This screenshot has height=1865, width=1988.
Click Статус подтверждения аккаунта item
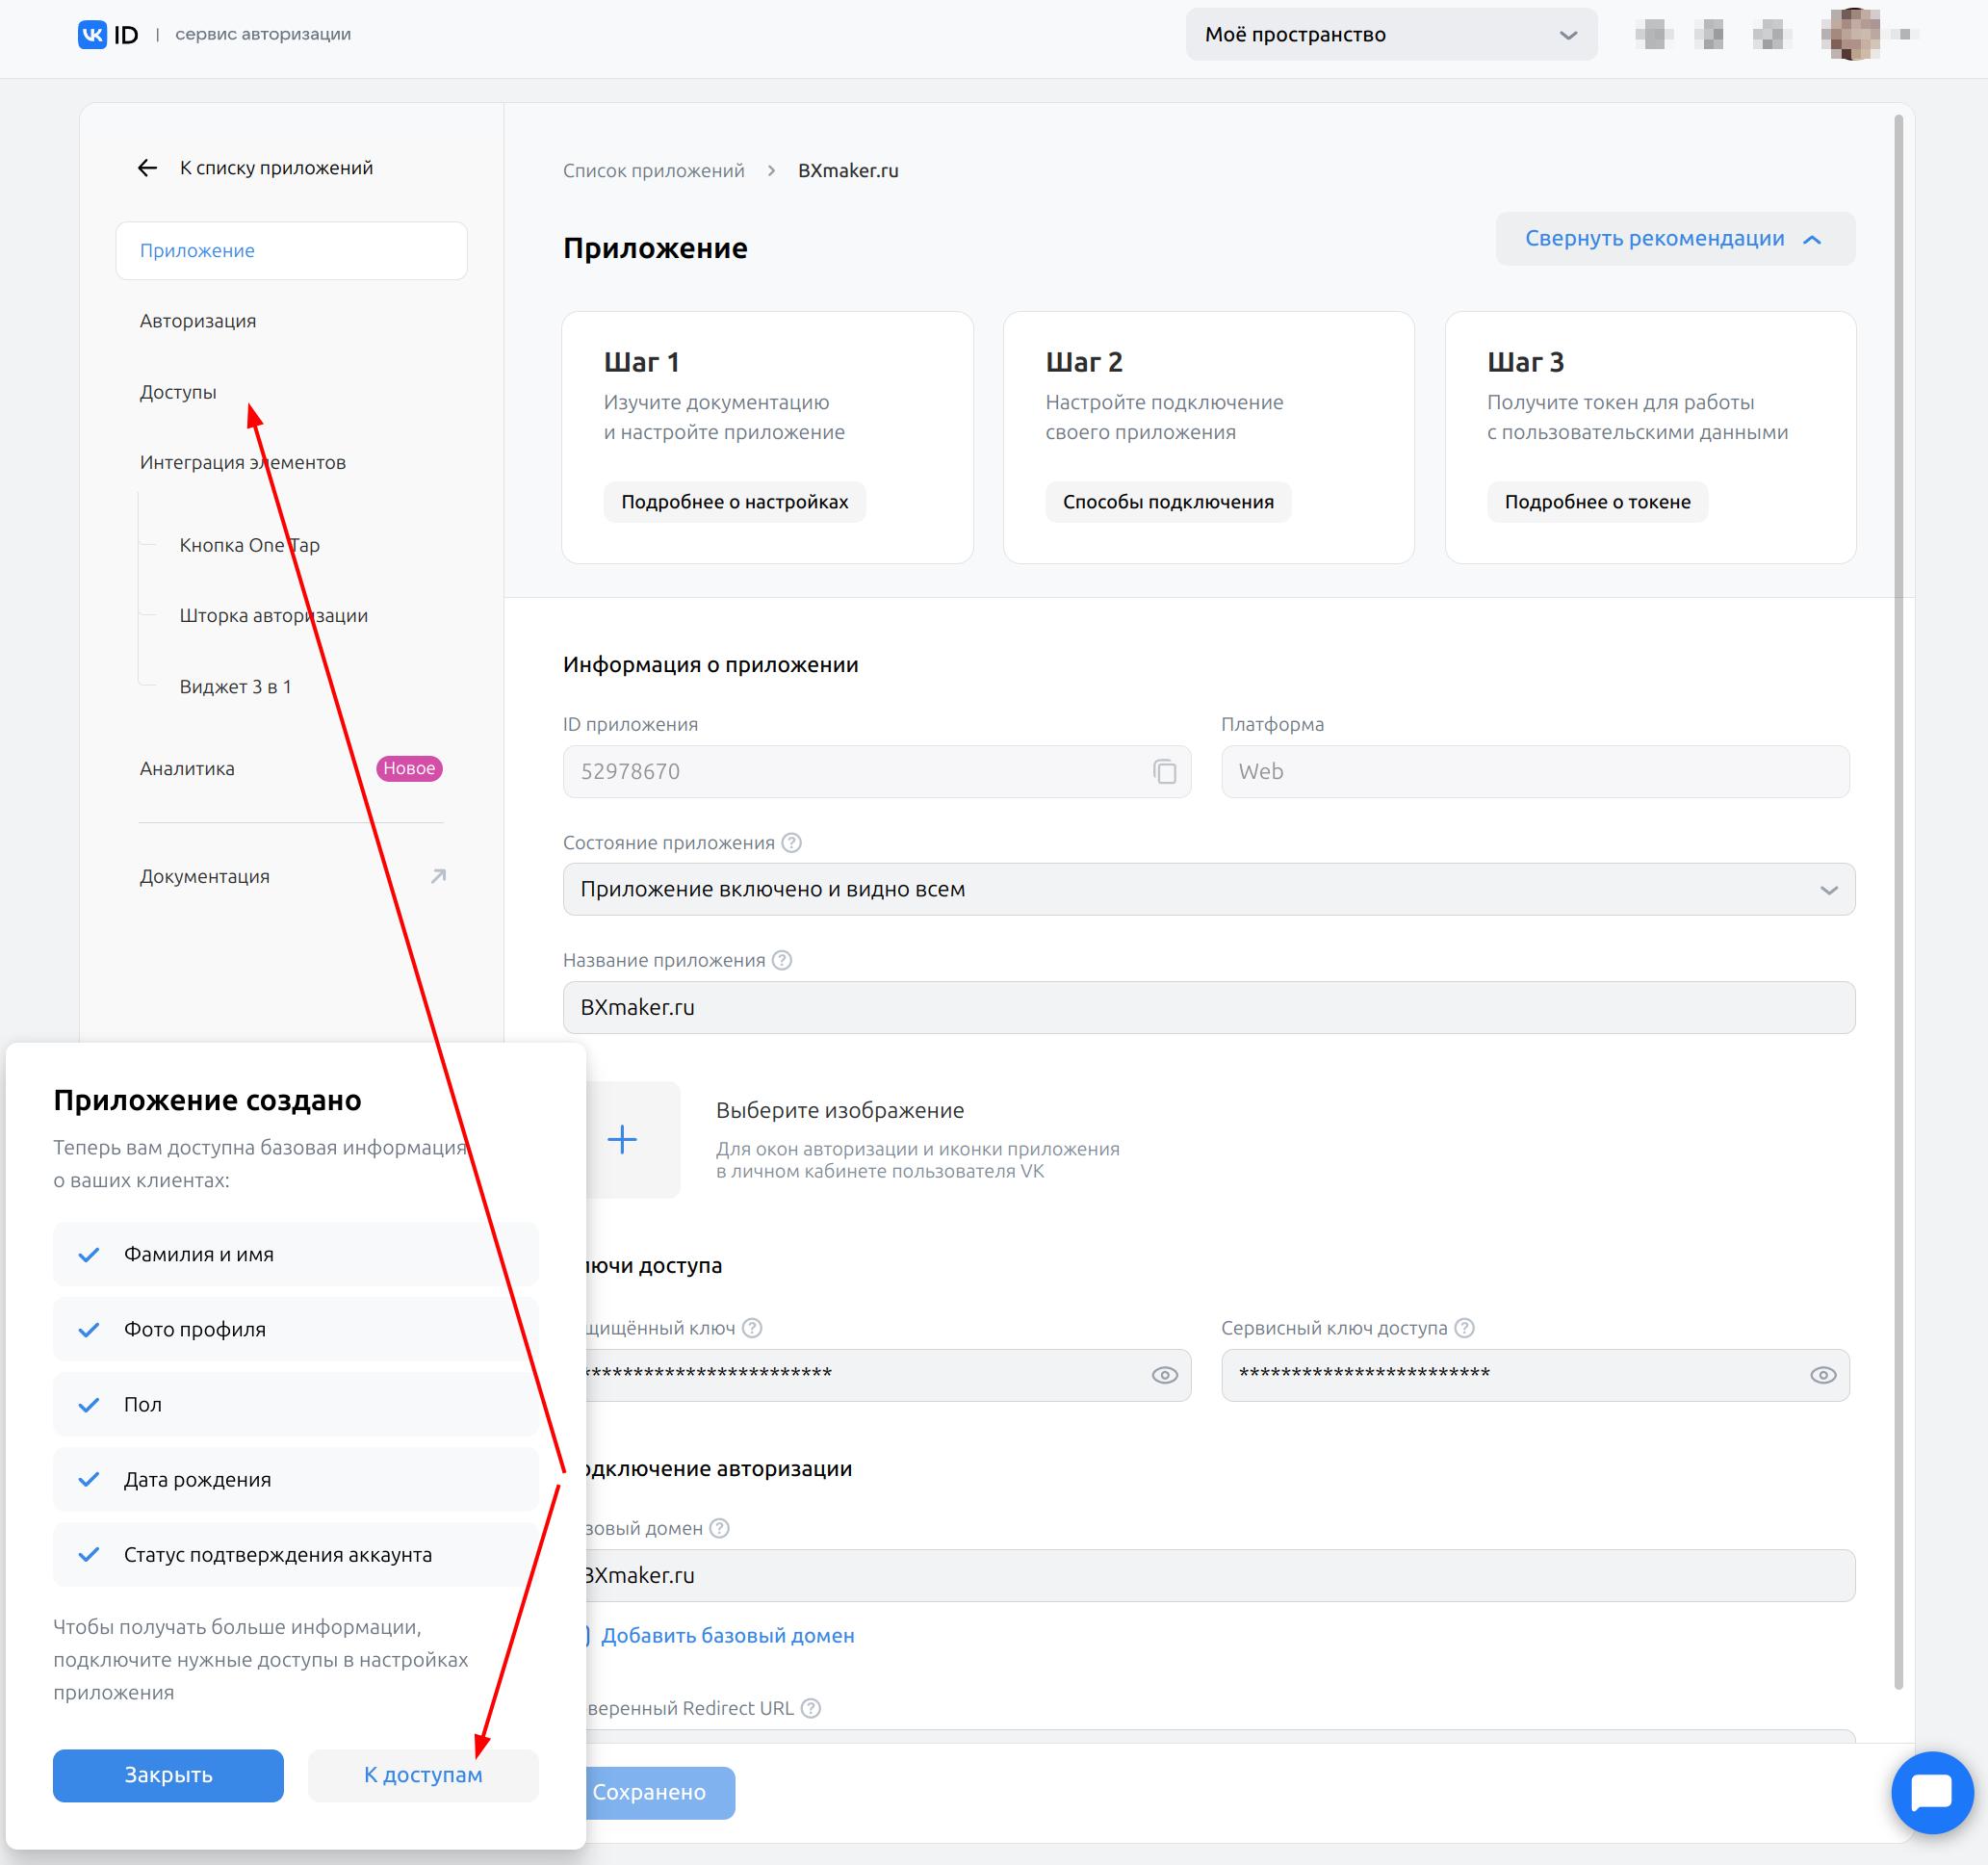pos(296,1554)
